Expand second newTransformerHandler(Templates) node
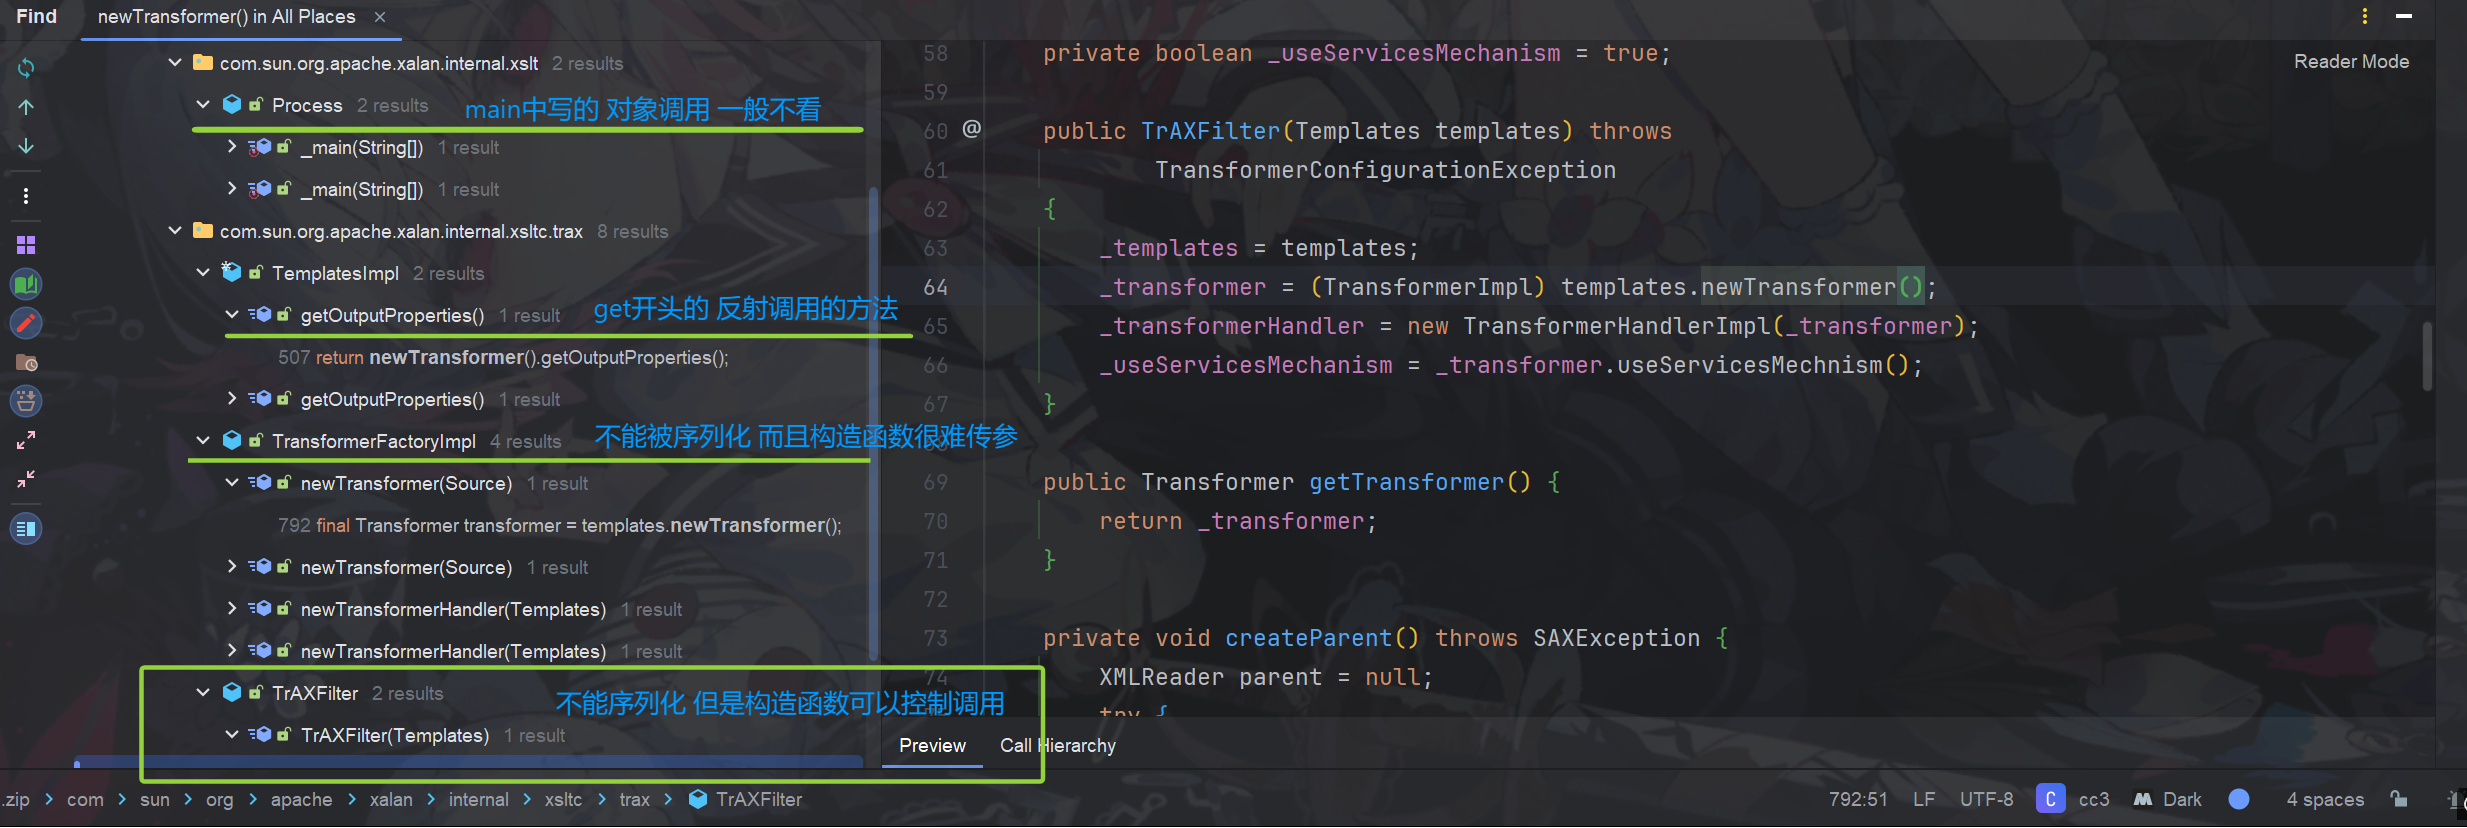 [232, 651]
